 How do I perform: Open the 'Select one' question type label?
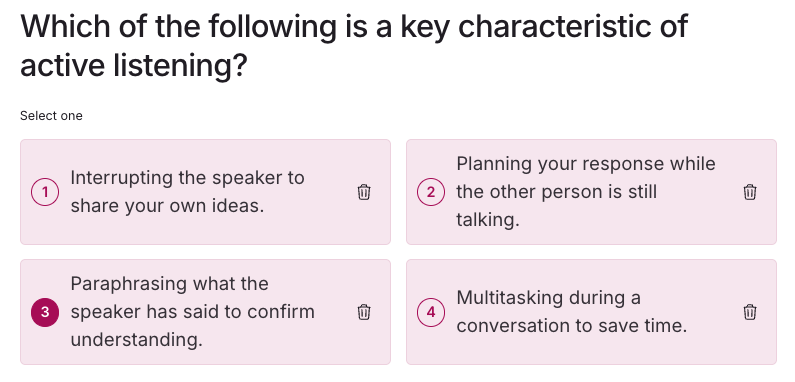click(x=51, y=116)
